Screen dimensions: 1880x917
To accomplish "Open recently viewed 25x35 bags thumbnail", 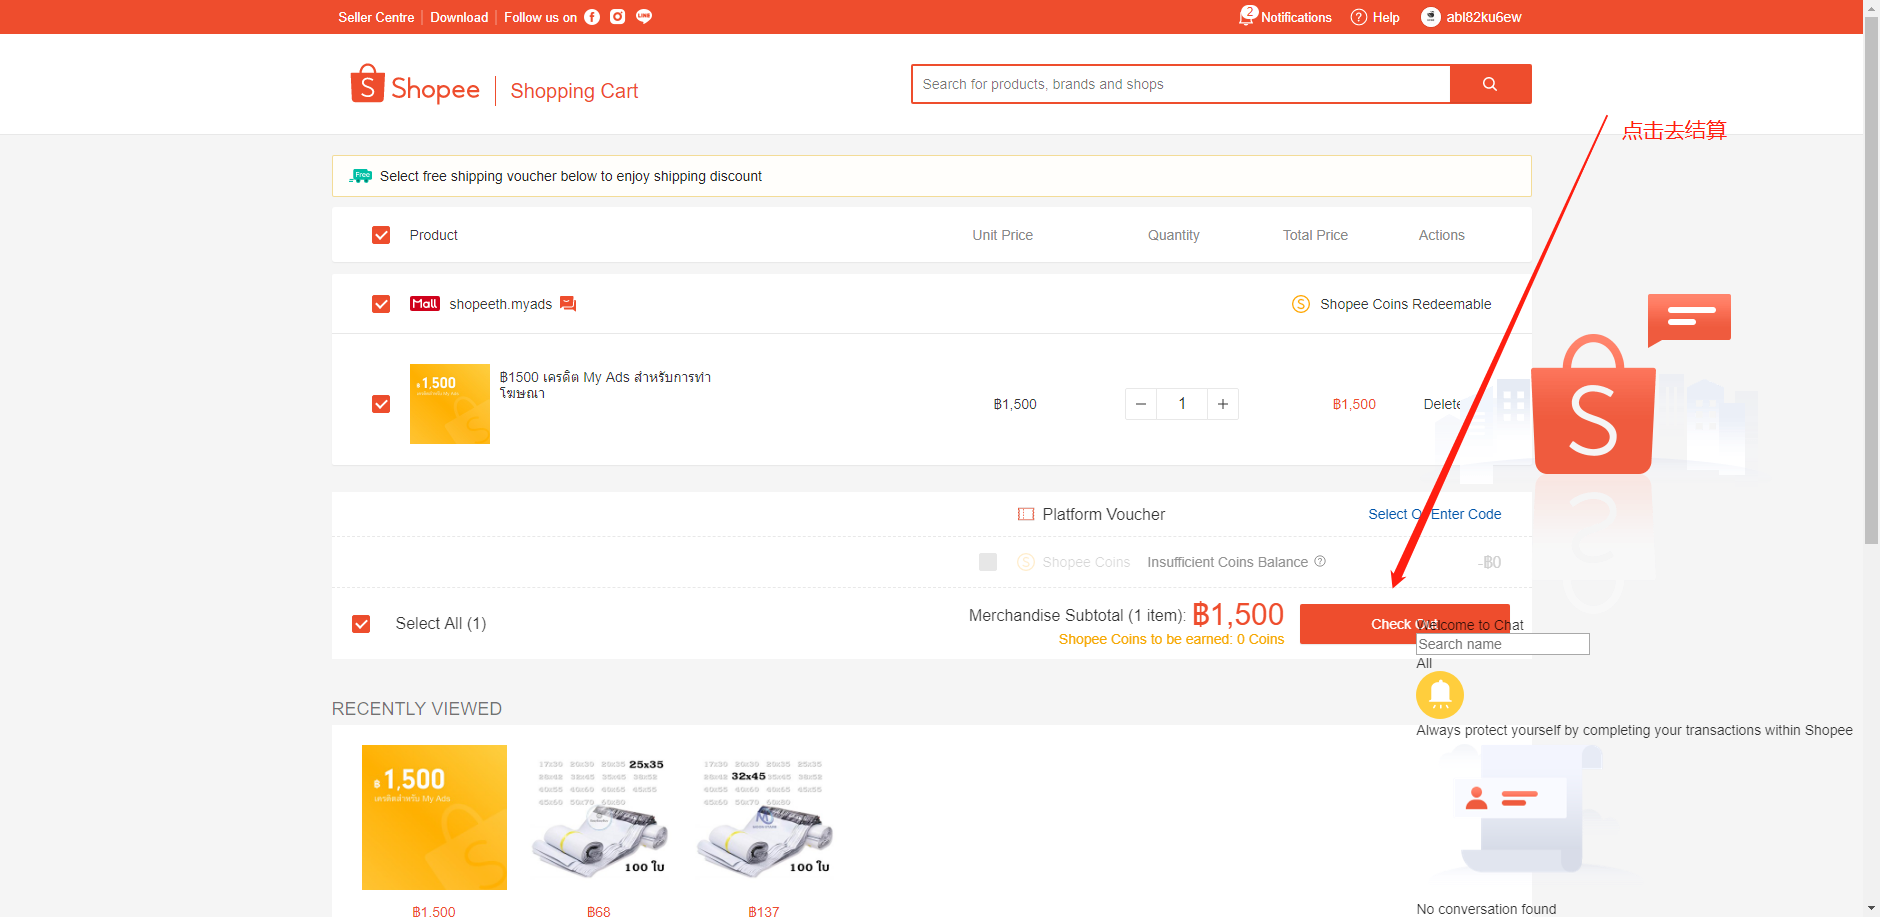I will coord(599,817).
